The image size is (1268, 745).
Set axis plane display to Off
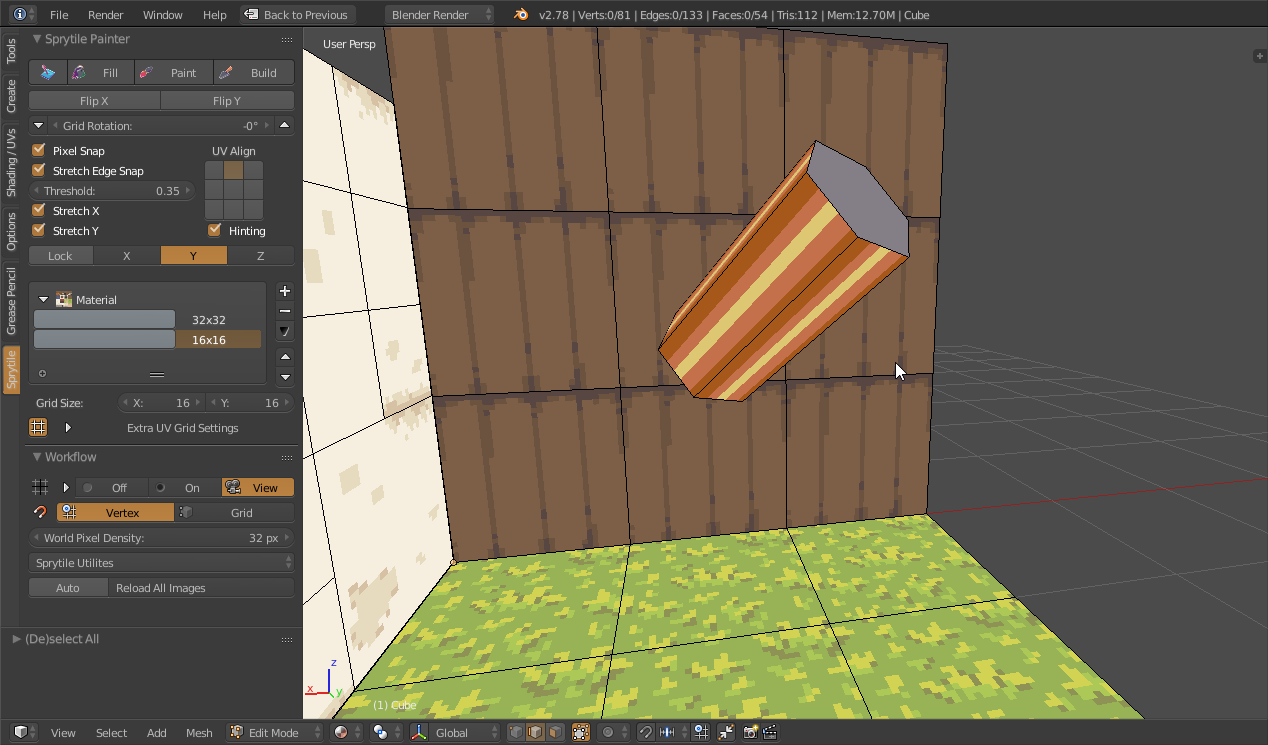[x=112, y=488]
